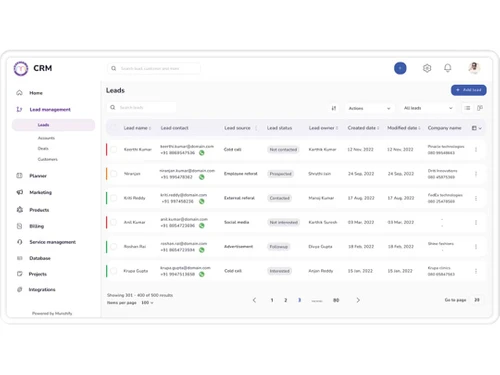This screenshot has width=500, height=375.
Task: Click the Go to page input
Action: point(477,300)
